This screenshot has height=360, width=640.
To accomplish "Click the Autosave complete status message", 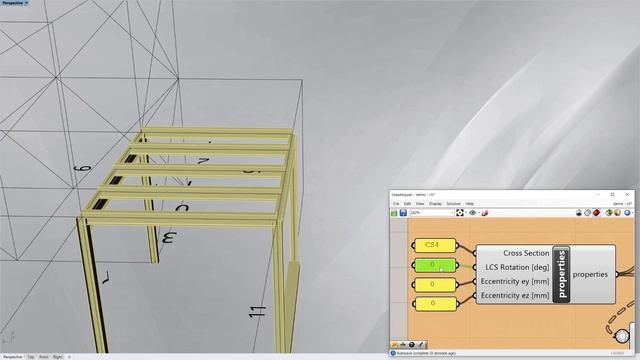I will coord(426,353).
